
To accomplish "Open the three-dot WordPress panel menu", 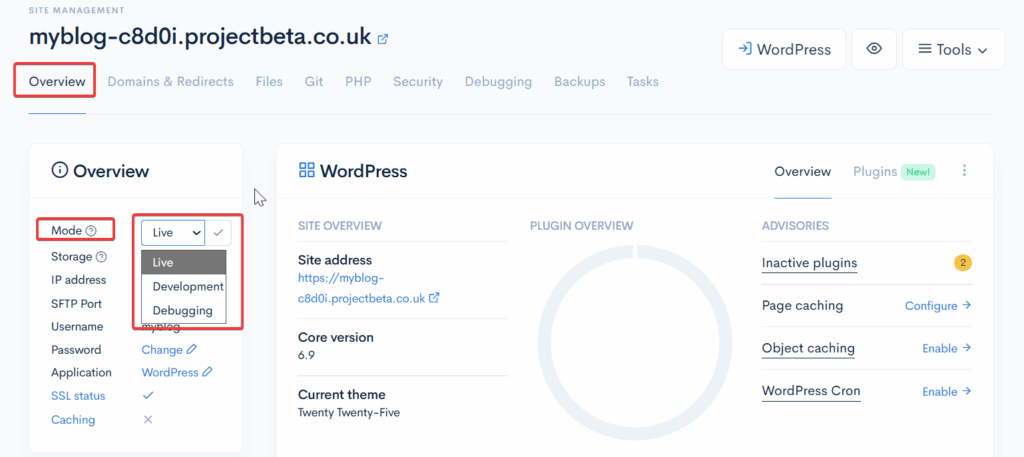I will 964,171.
